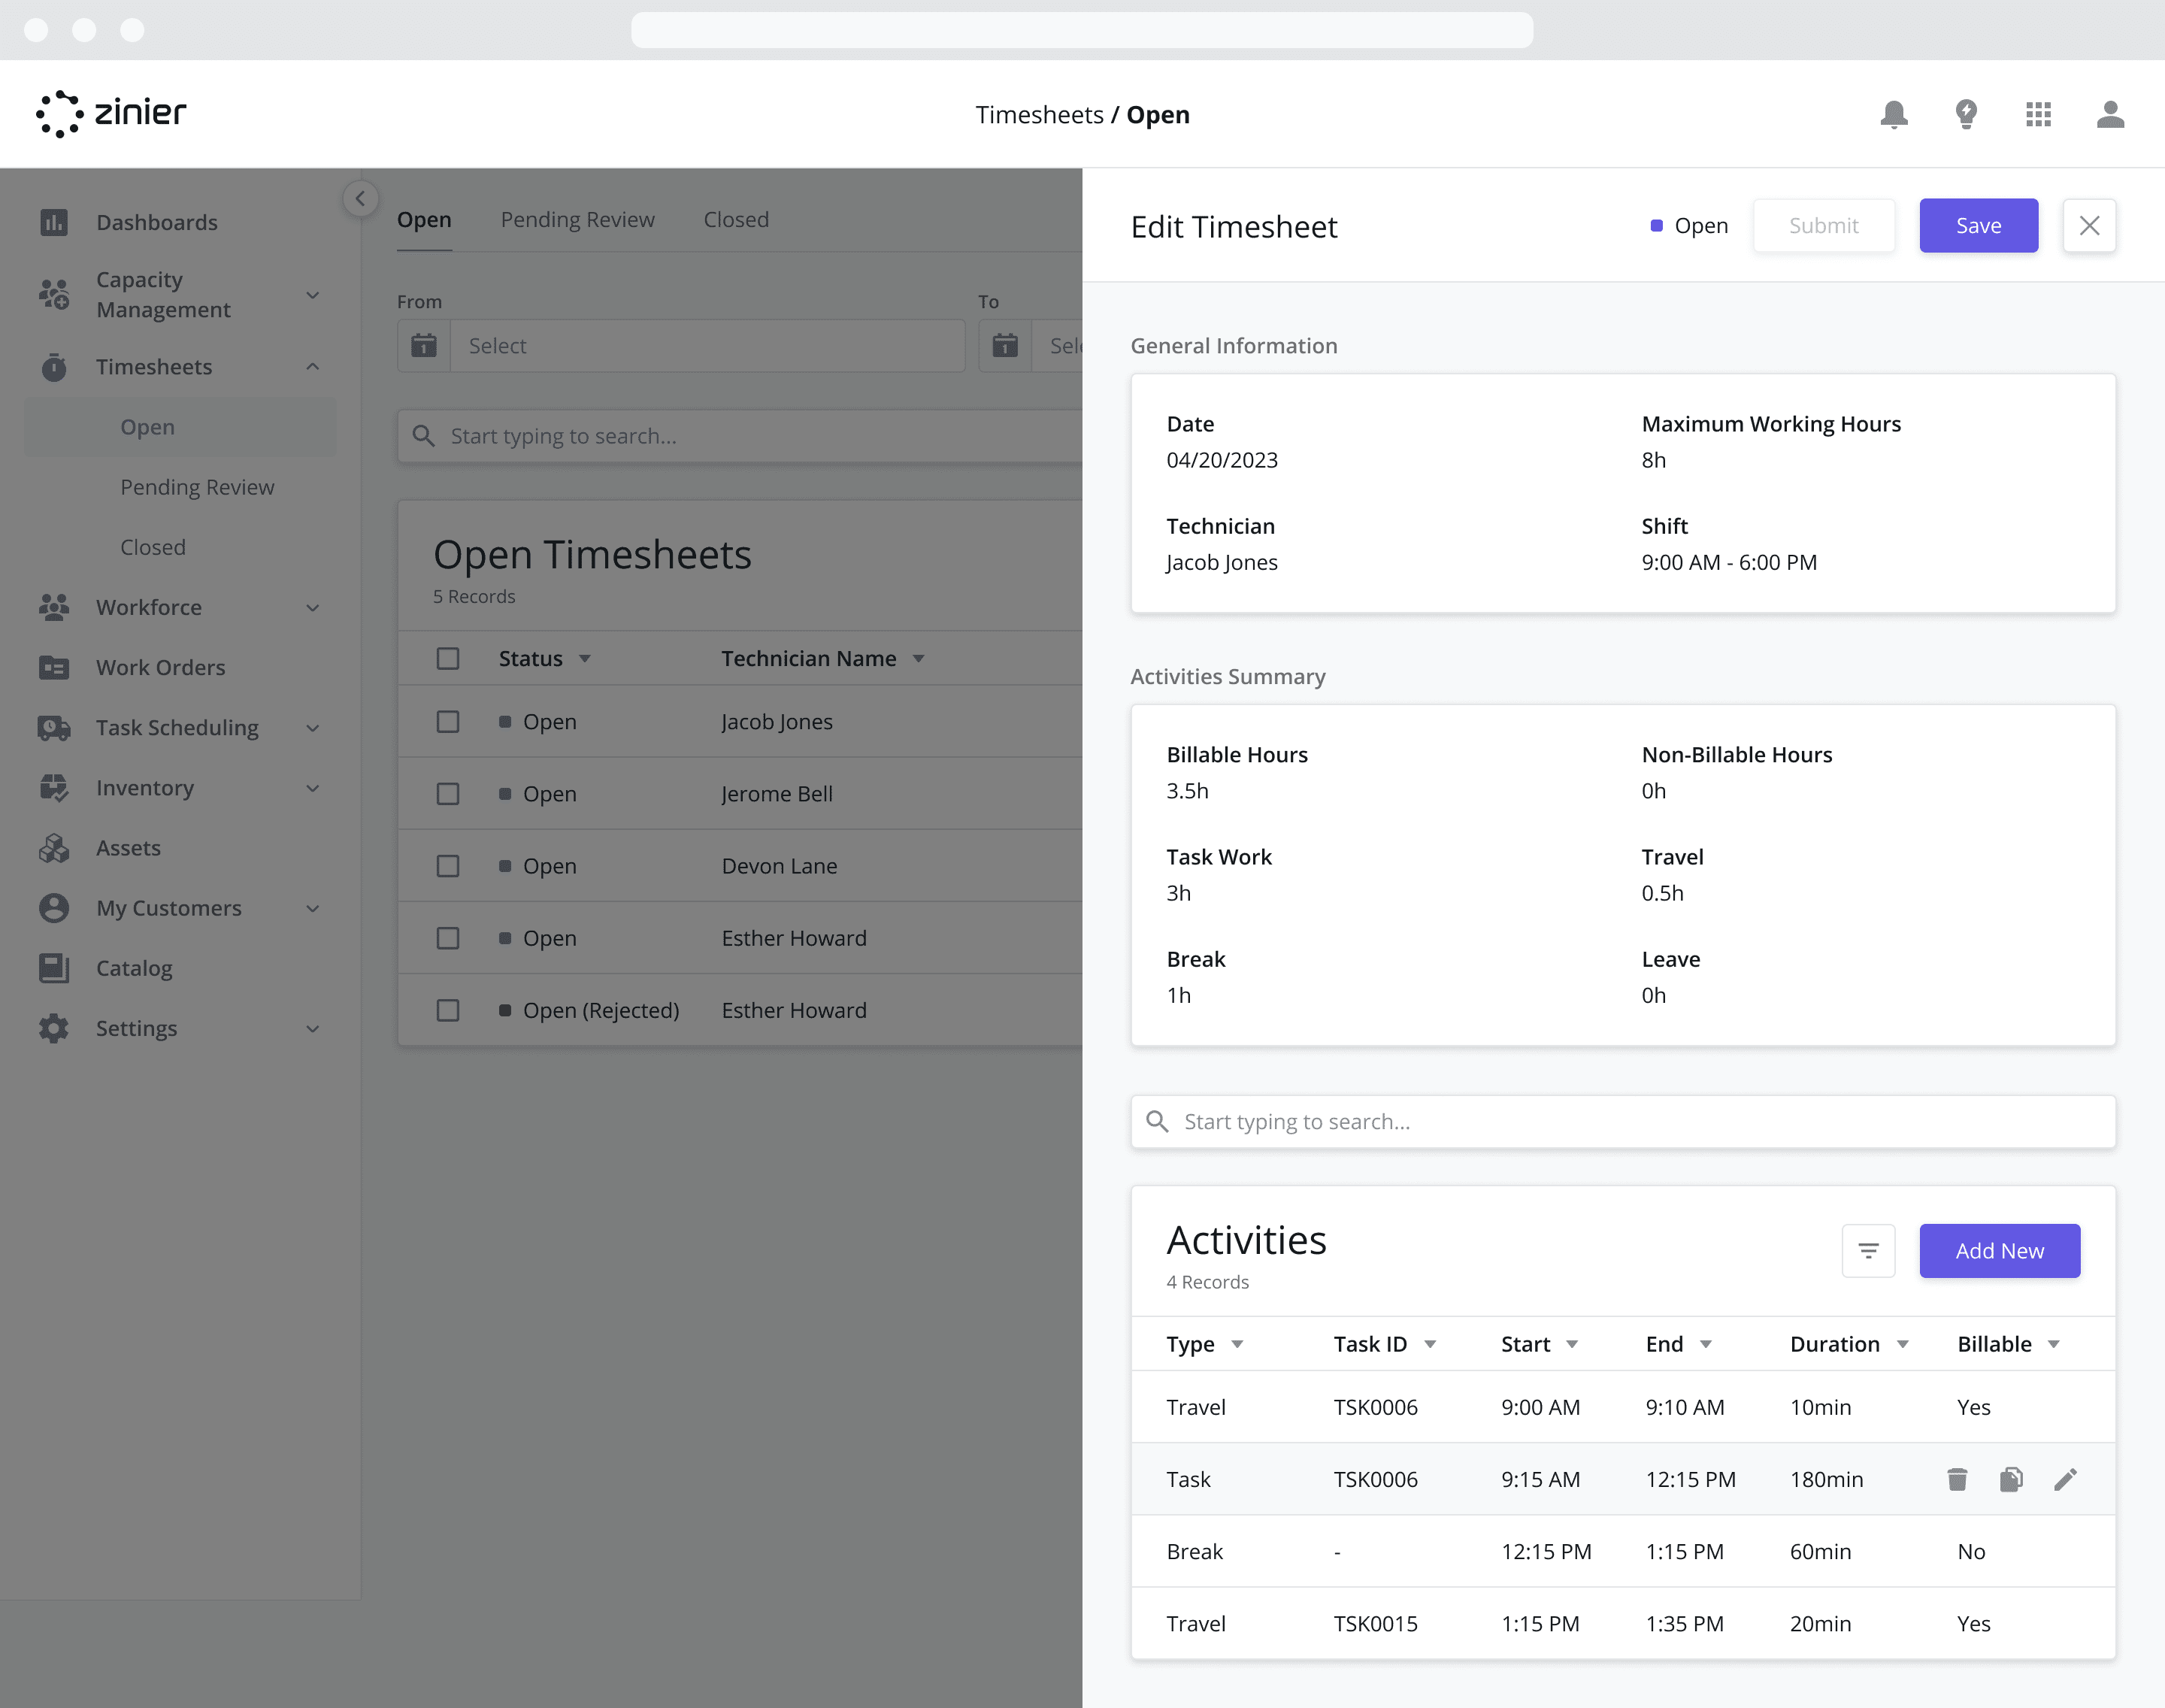Switch to the Open tab
Viewport: 2165px width, 1708px height.
(x=424, y=219)
